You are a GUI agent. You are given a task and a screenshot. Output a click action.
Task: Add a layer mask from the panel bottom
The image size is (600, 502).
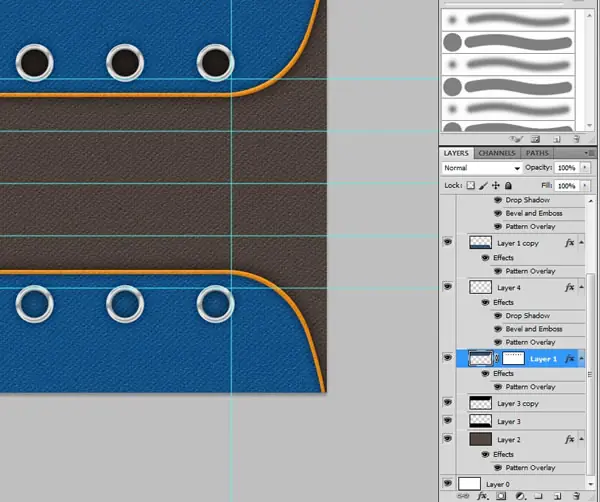pyautogui.click(x=501, y=496)
